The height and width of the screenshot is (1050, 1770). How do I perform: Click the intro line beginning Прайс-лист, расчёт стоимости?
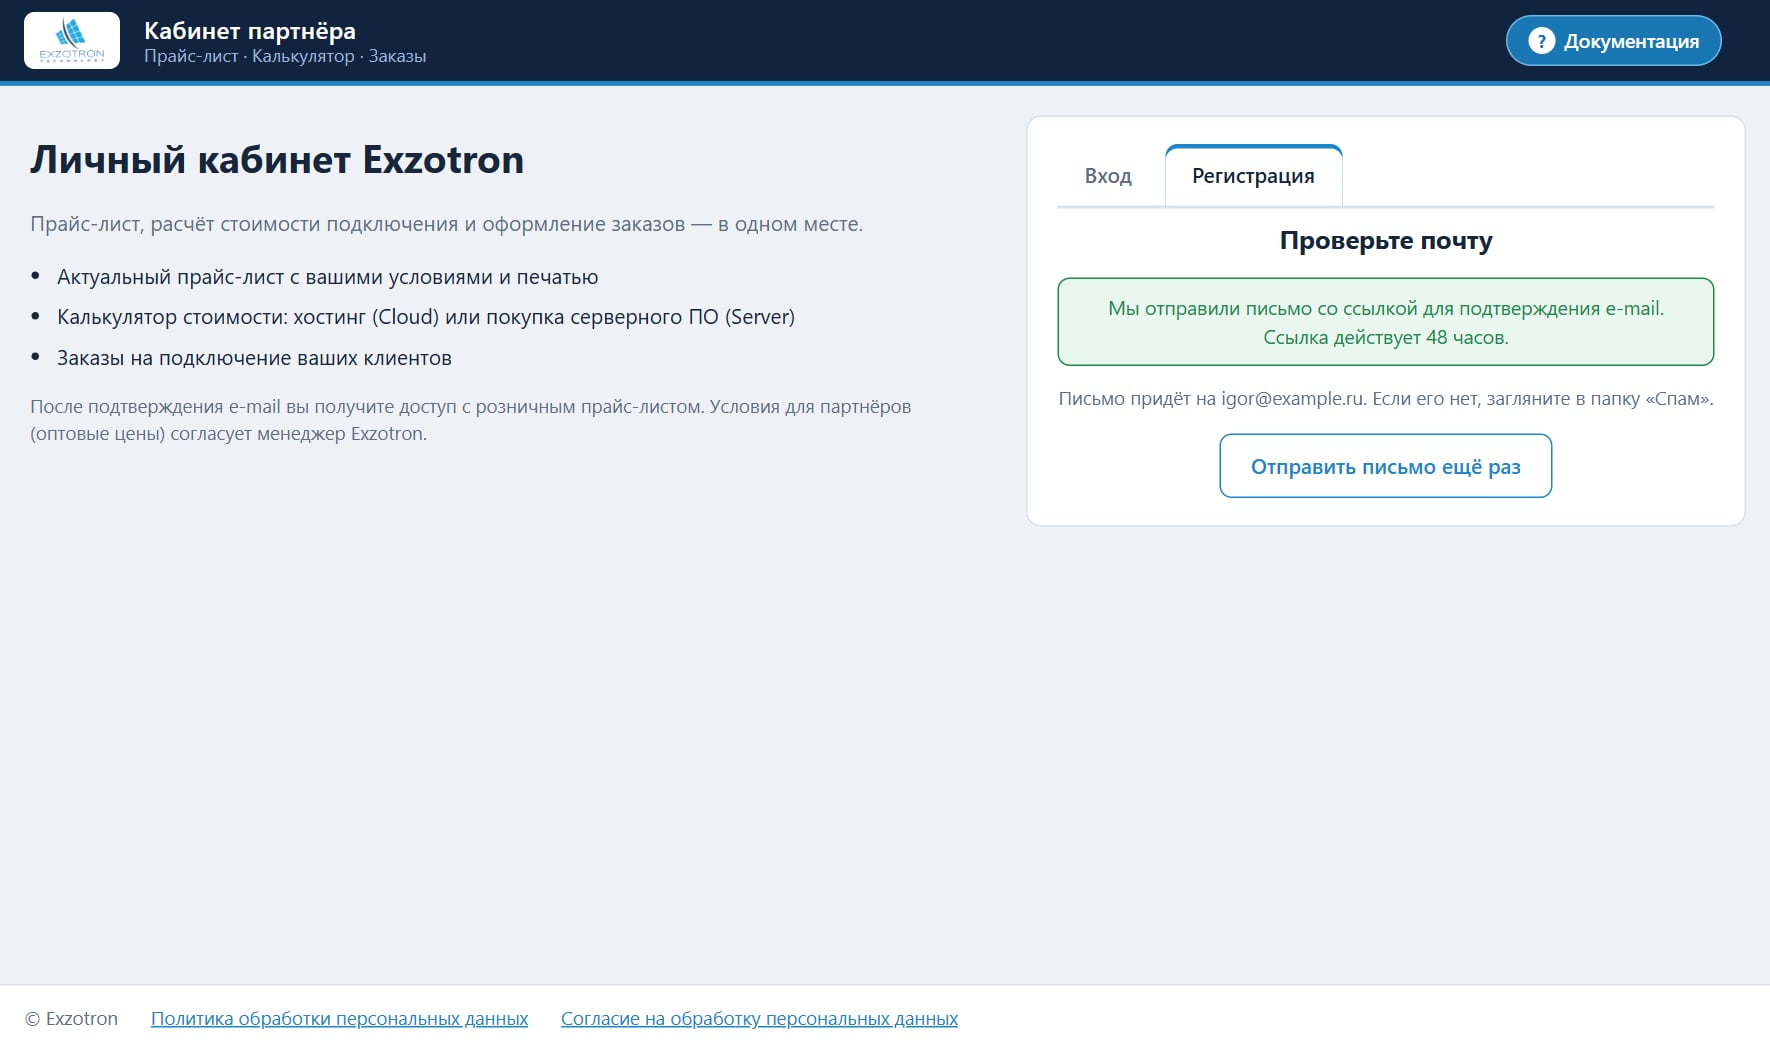click(446, 224)
